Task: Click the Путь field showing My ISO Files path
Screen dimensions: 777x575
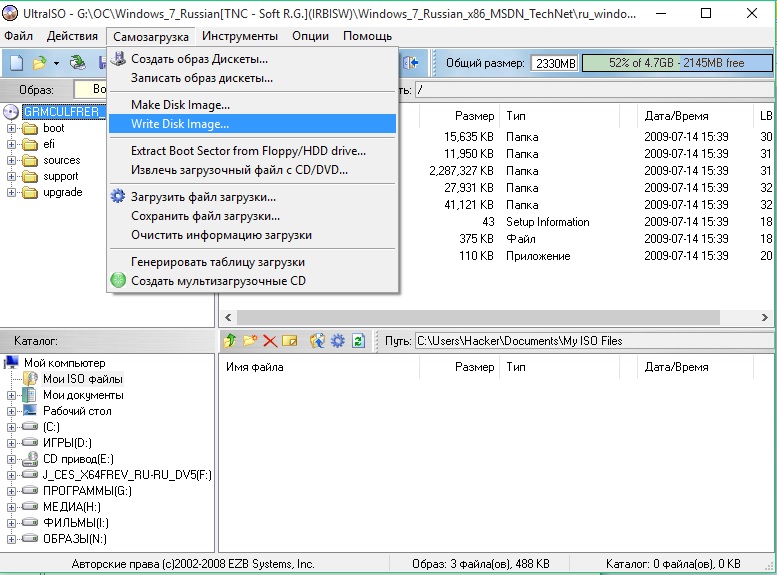Action: [594, 341]
